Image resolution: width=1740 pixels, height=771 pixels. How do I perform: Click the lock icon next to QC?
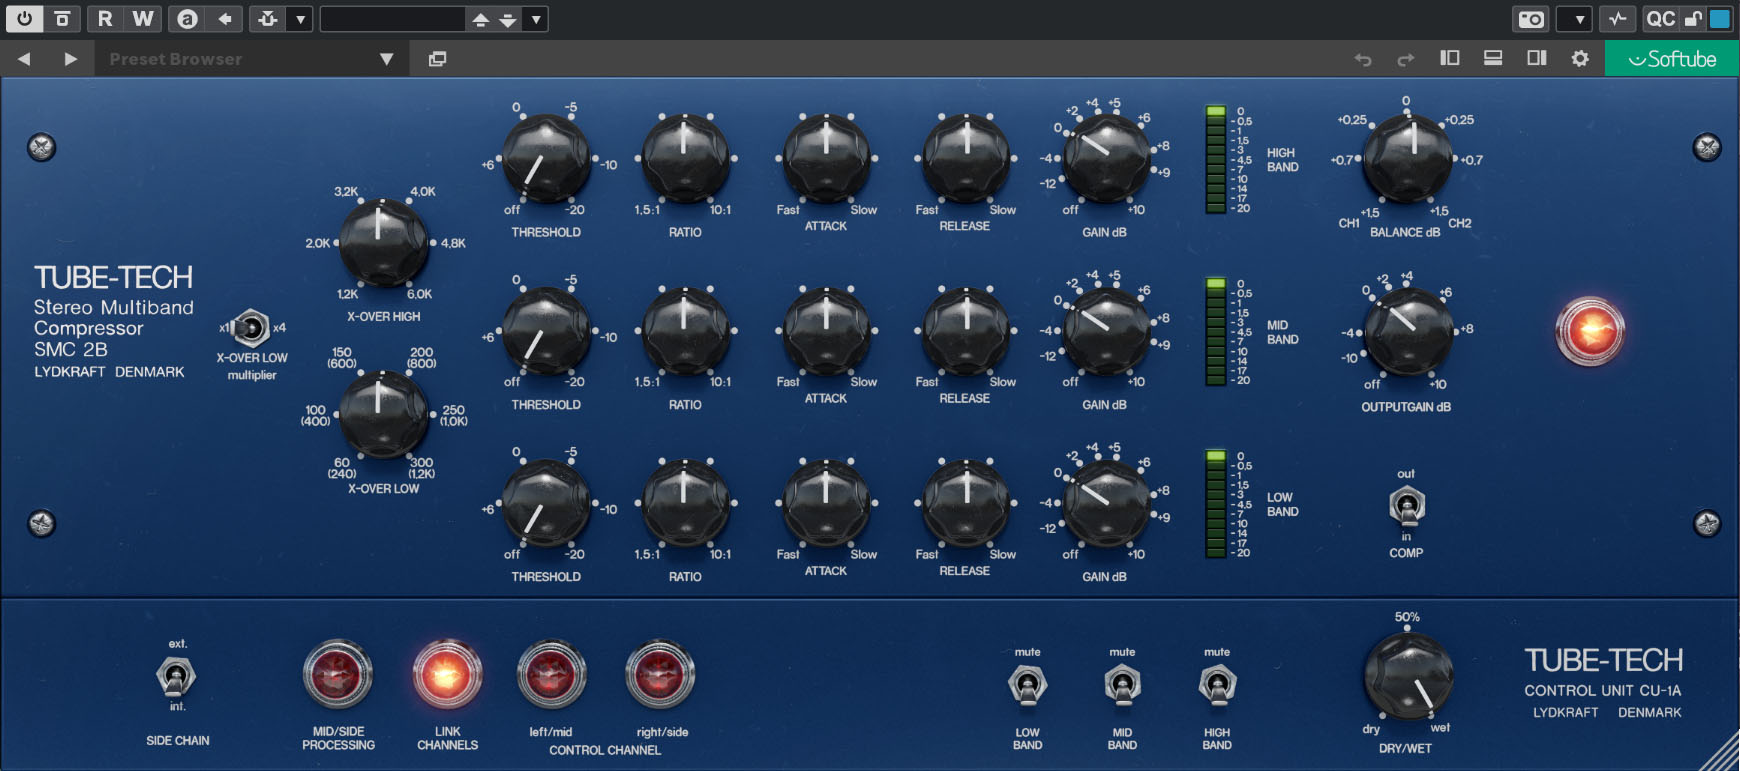(x=1693, y=18)
